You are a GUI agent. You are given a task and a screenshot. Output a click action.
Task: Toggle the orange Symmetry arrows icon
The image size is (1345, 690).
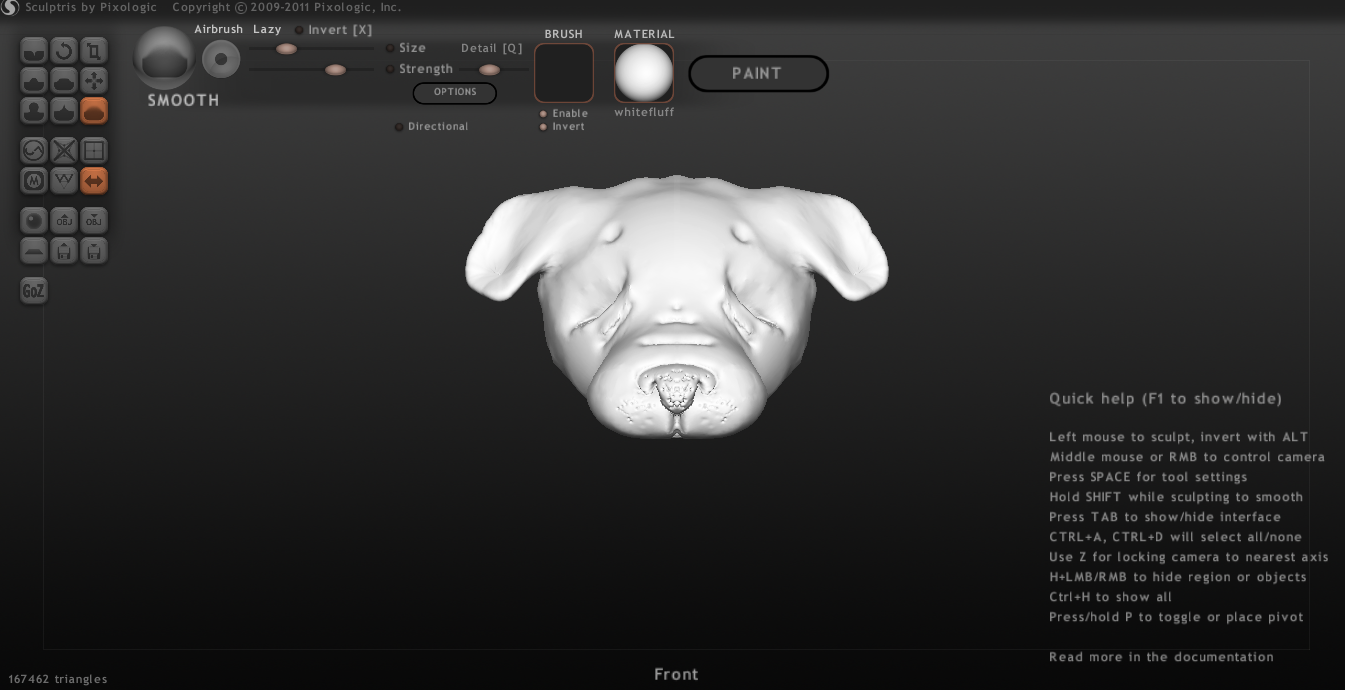click(x=94, y=181)
